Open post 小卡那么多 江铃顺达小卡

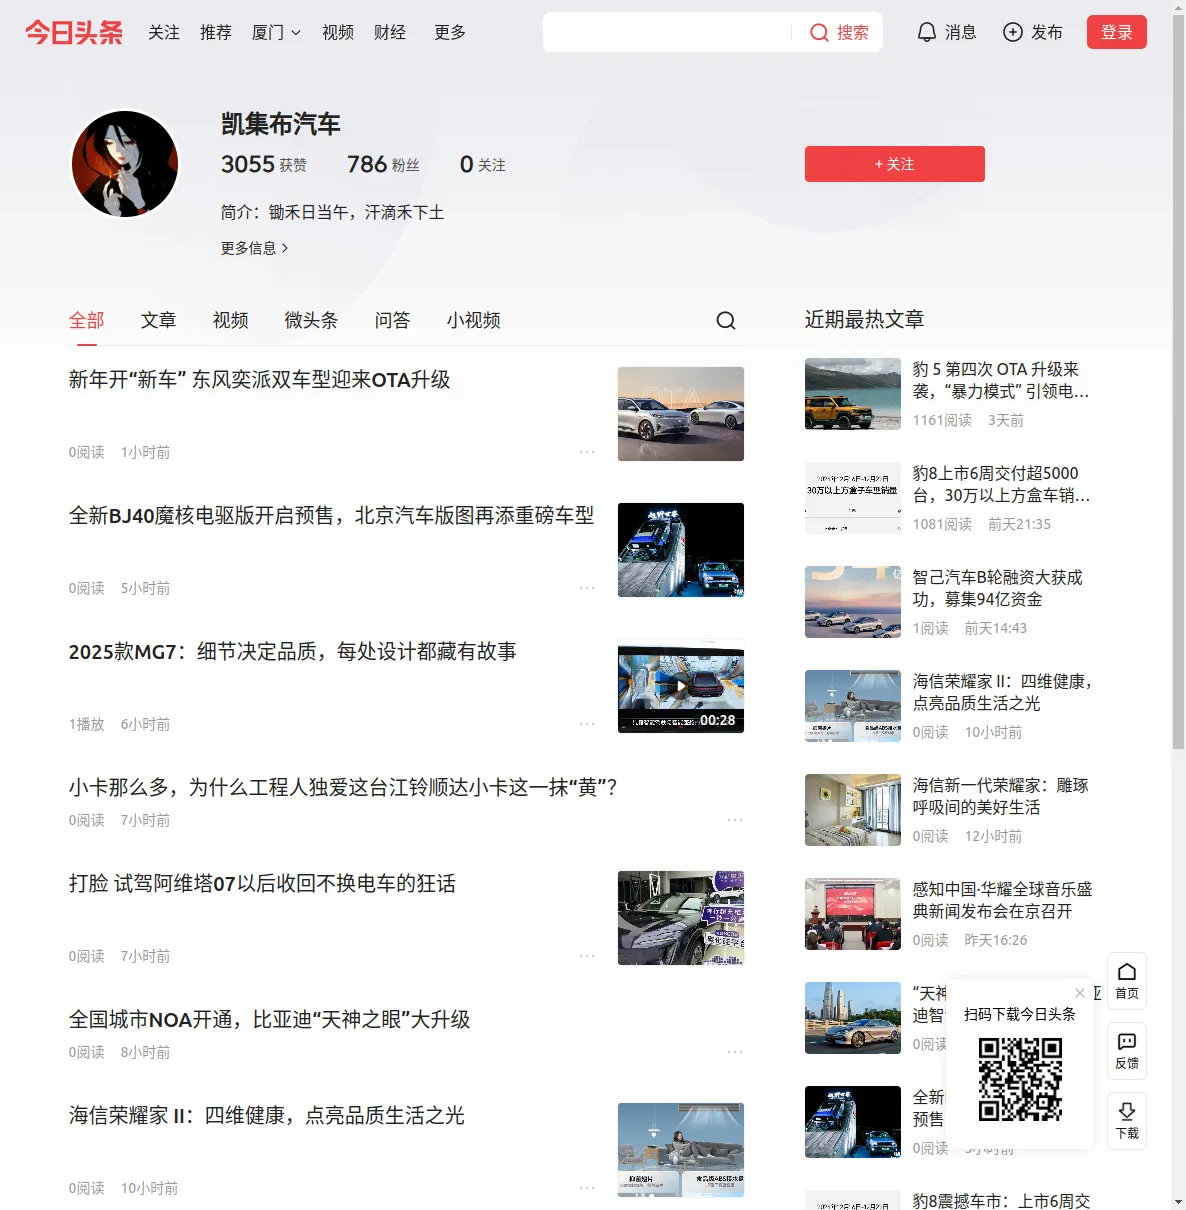click(343, 788)
